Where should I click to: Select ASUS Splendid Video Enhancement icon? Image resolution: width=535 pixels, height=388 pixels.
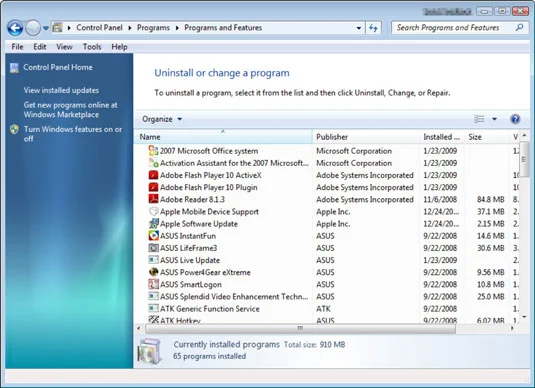(x=154, y=296)
